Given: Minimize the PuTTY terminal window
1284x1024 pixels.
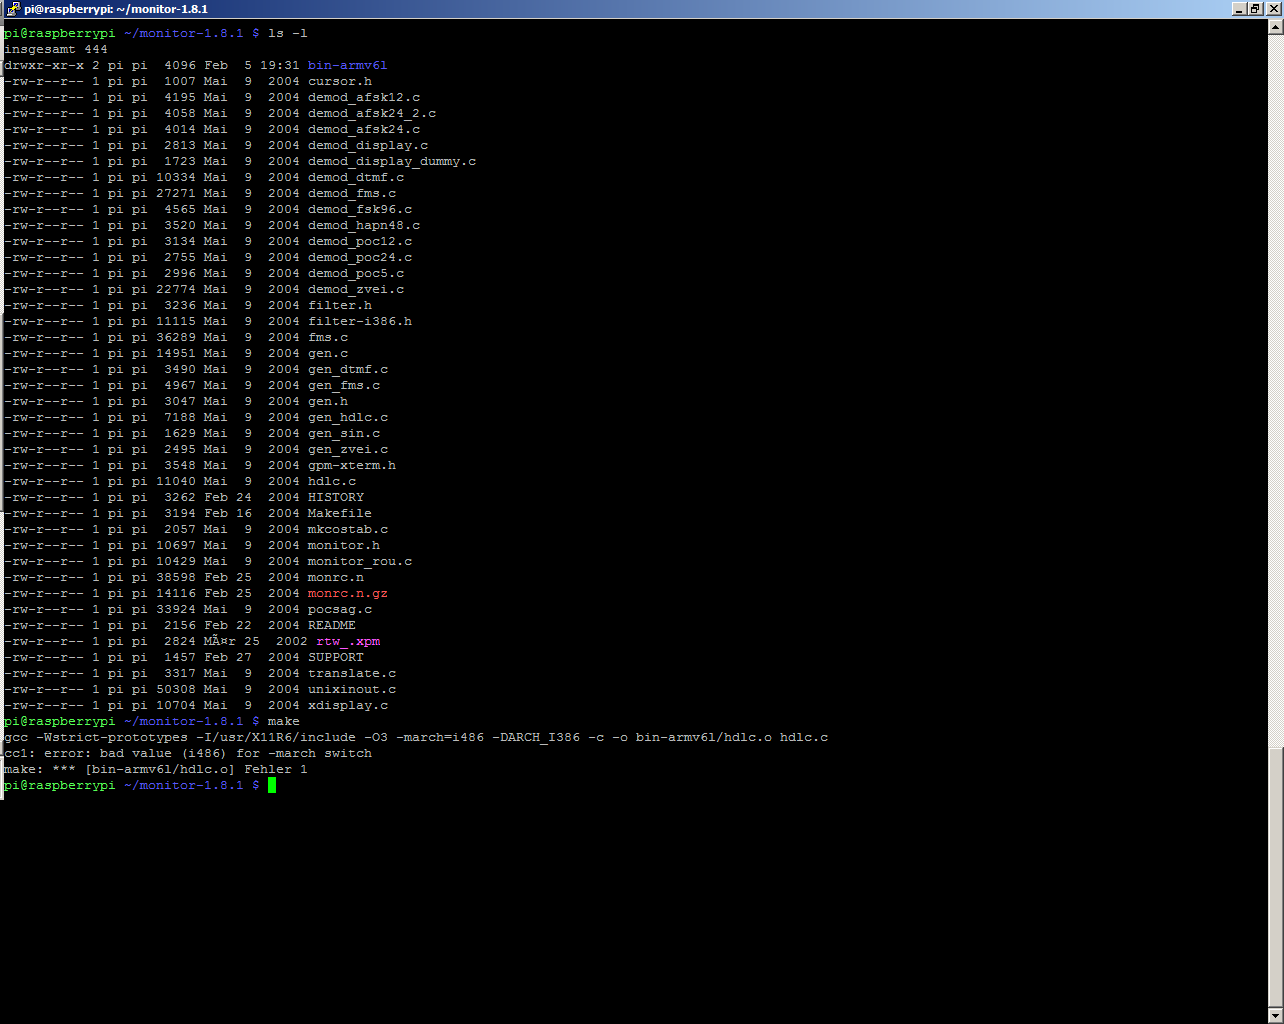Looking at the screenshot, I should click(1239, 9).
